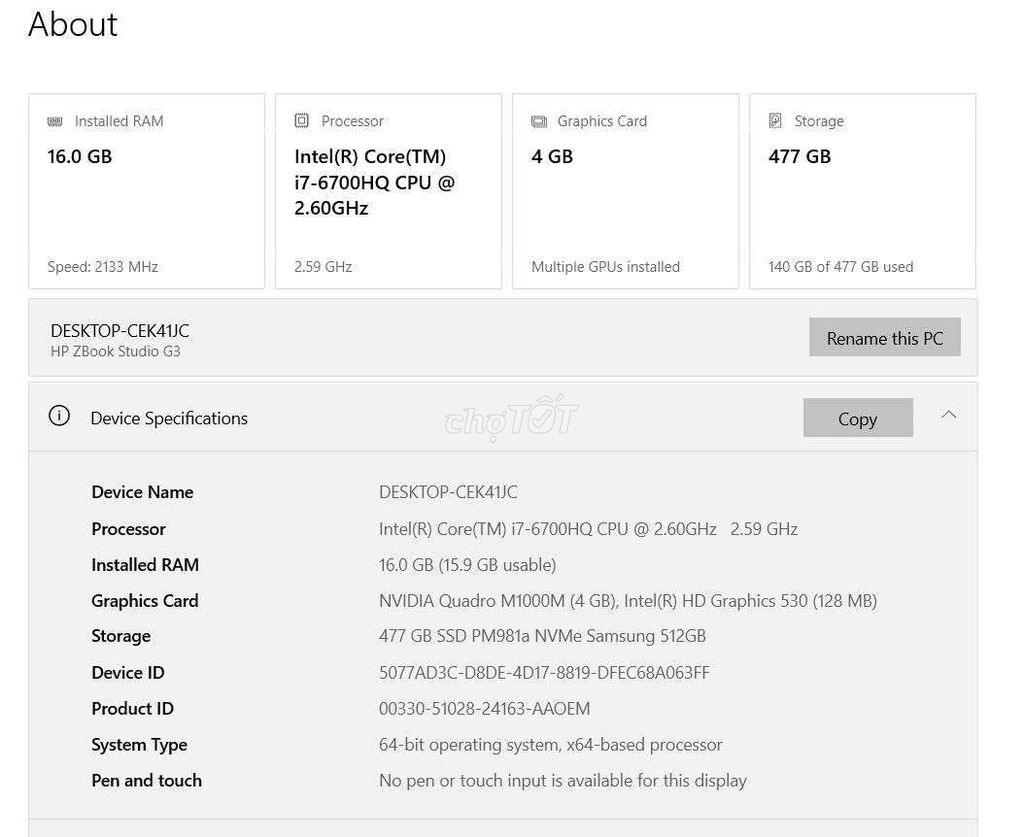Select the Product ID value
Viewport: 1024px width, 837px height.
[x=484, y=708]
